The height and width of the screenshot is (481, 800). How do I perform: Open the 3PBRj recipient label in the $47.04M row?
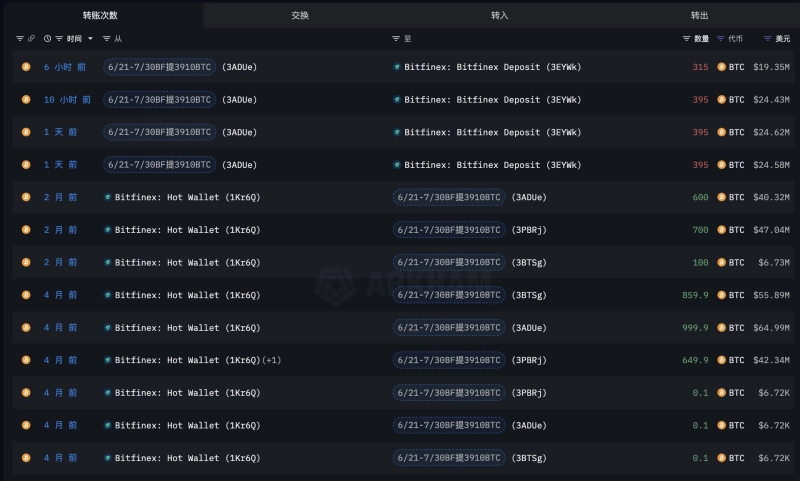(x=529, y=230)
